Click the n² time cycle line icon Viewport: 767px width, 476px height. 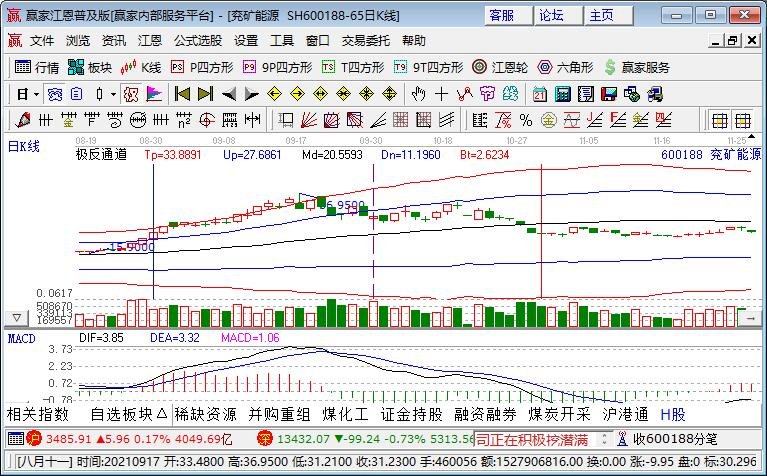pyautogui.click(x=184, y=120)
